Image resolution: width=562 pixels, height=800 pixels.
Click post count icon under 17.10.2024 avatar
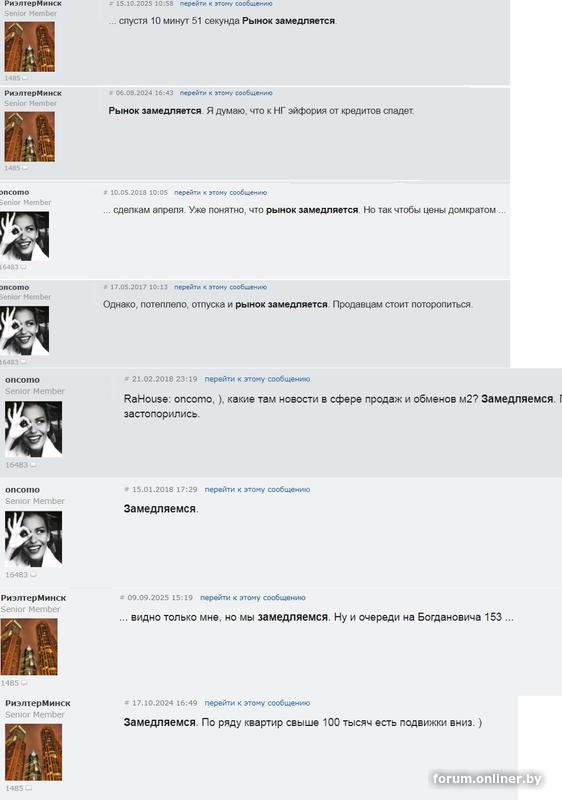29,788
